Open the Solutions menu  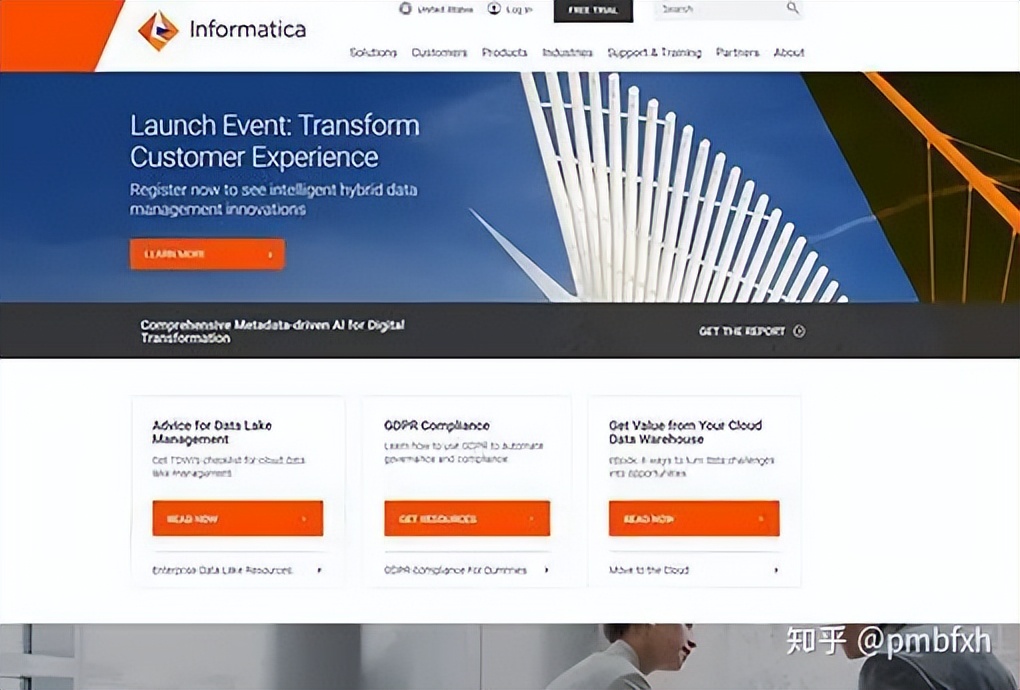point(373,53)
